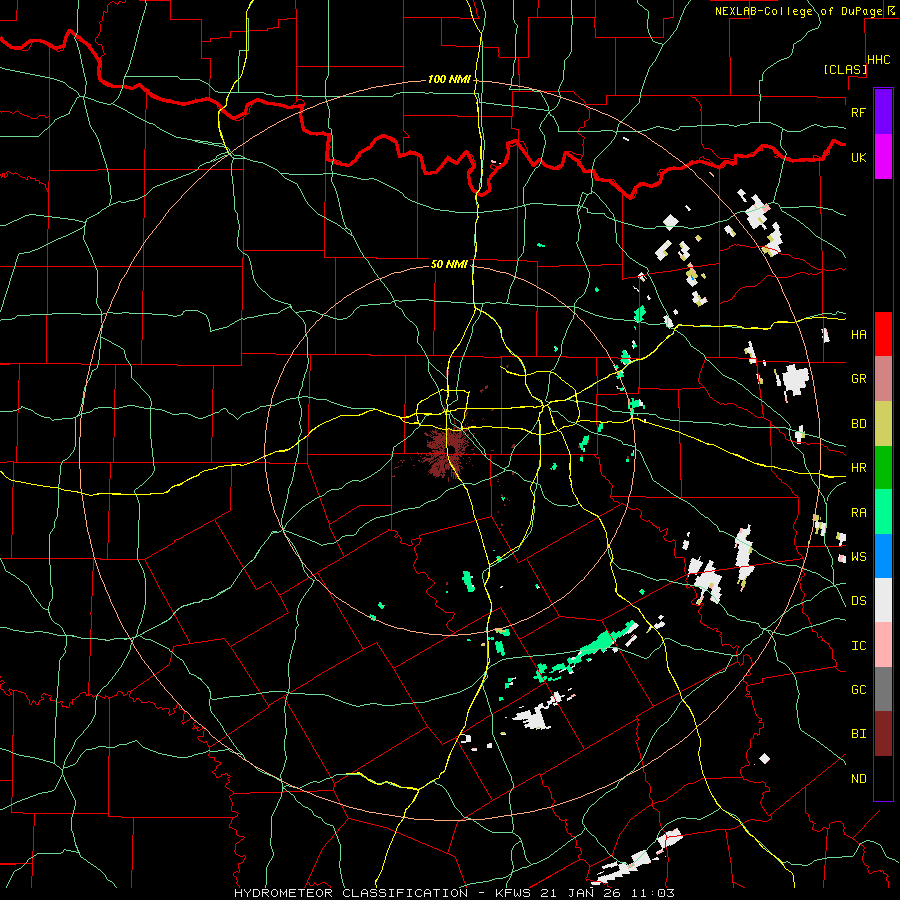Click the brown BI legend swatch
900x900 pixels.
(883, 734)
